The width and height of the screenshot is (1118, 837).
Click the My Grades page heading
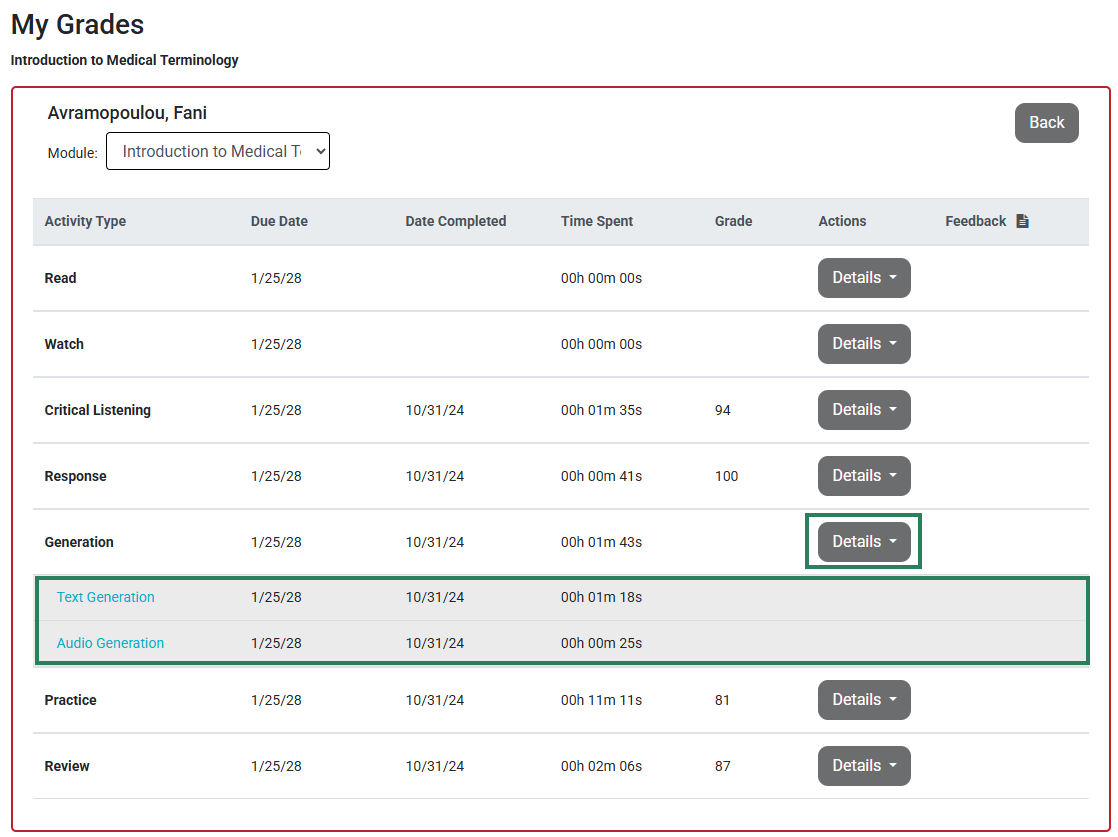pos(77,24)
